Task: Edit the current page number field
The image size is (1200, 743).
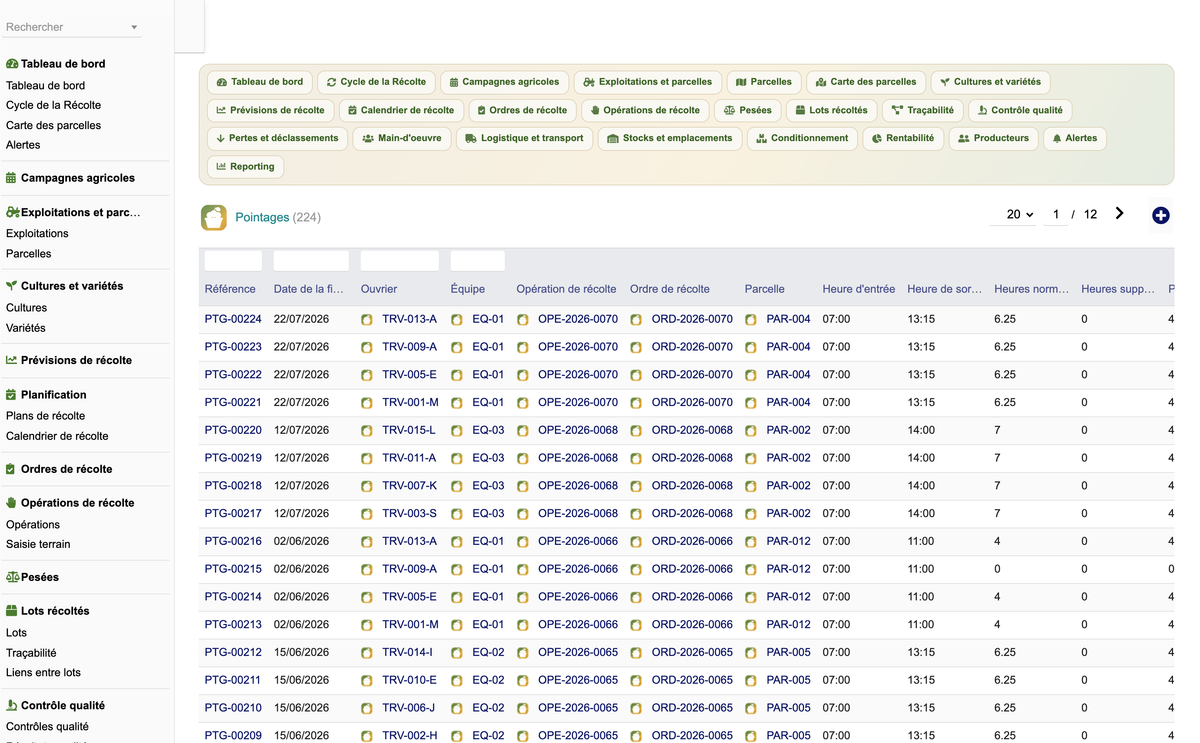Action: [x=1055, y=214]
